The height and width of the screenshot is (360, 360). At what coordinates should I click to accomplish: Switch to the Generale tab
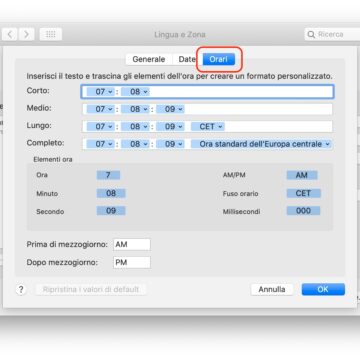coord(149,59)
